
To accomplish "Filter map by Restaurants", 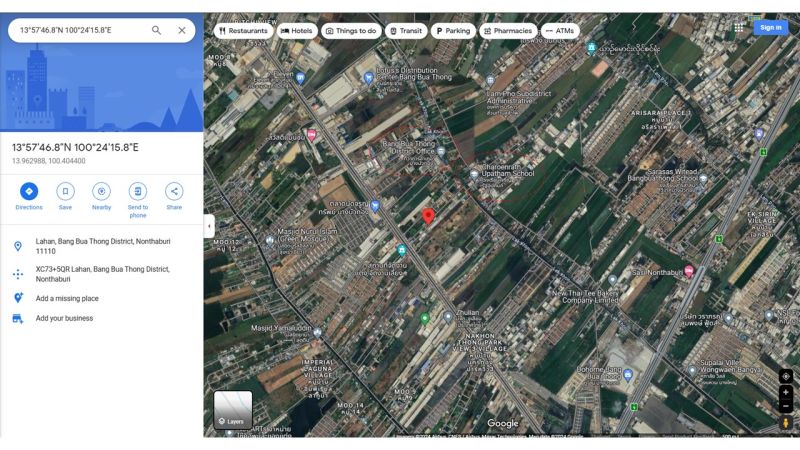I will click(x=243, y=31).
